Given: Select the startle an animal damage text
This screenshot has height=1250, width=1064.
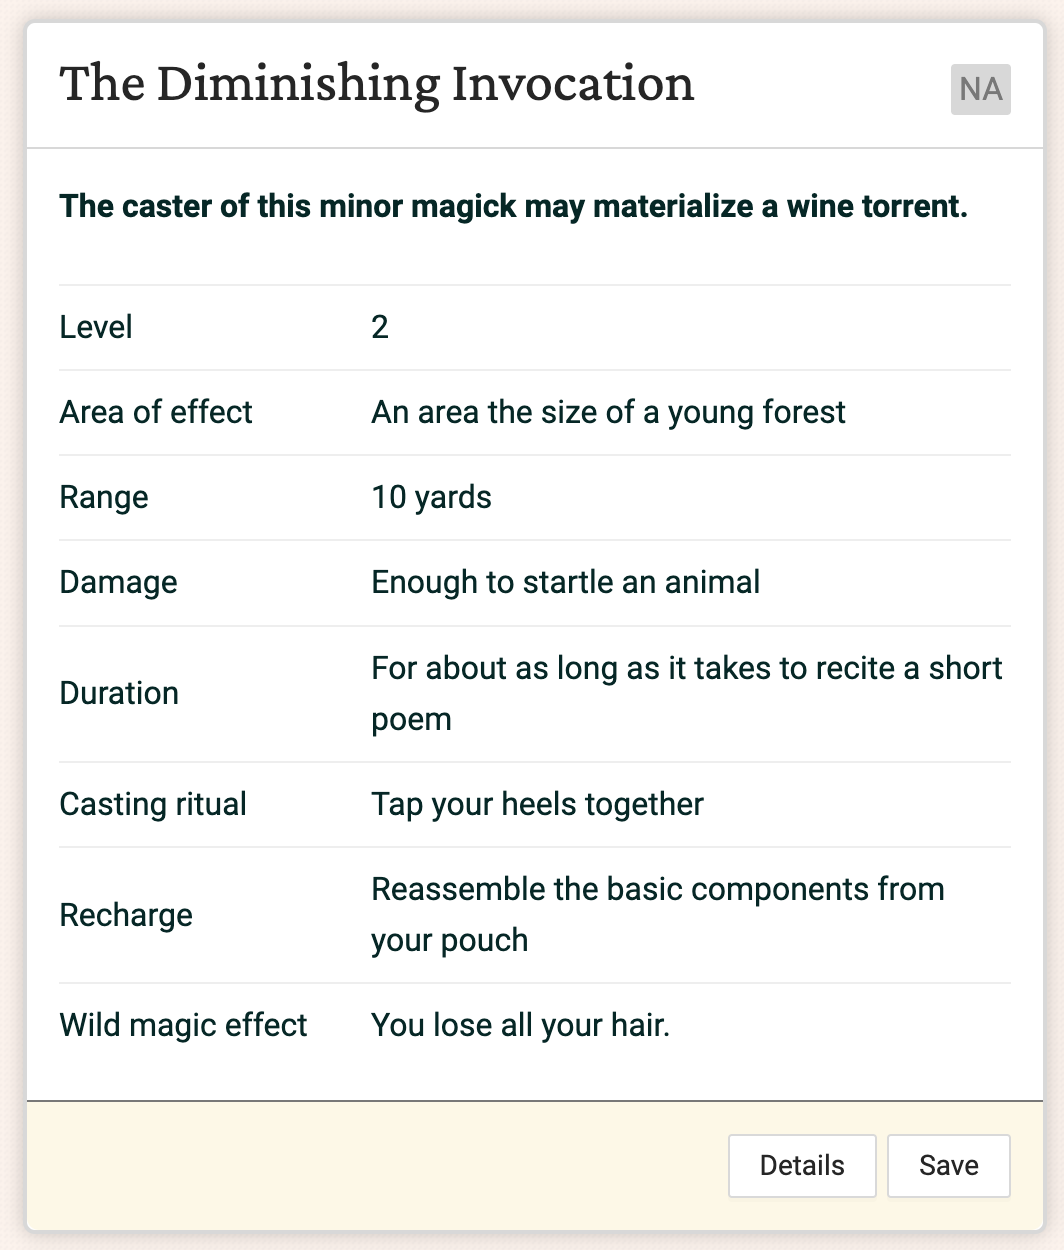Looking at the screenshot, I should point(566,582).
